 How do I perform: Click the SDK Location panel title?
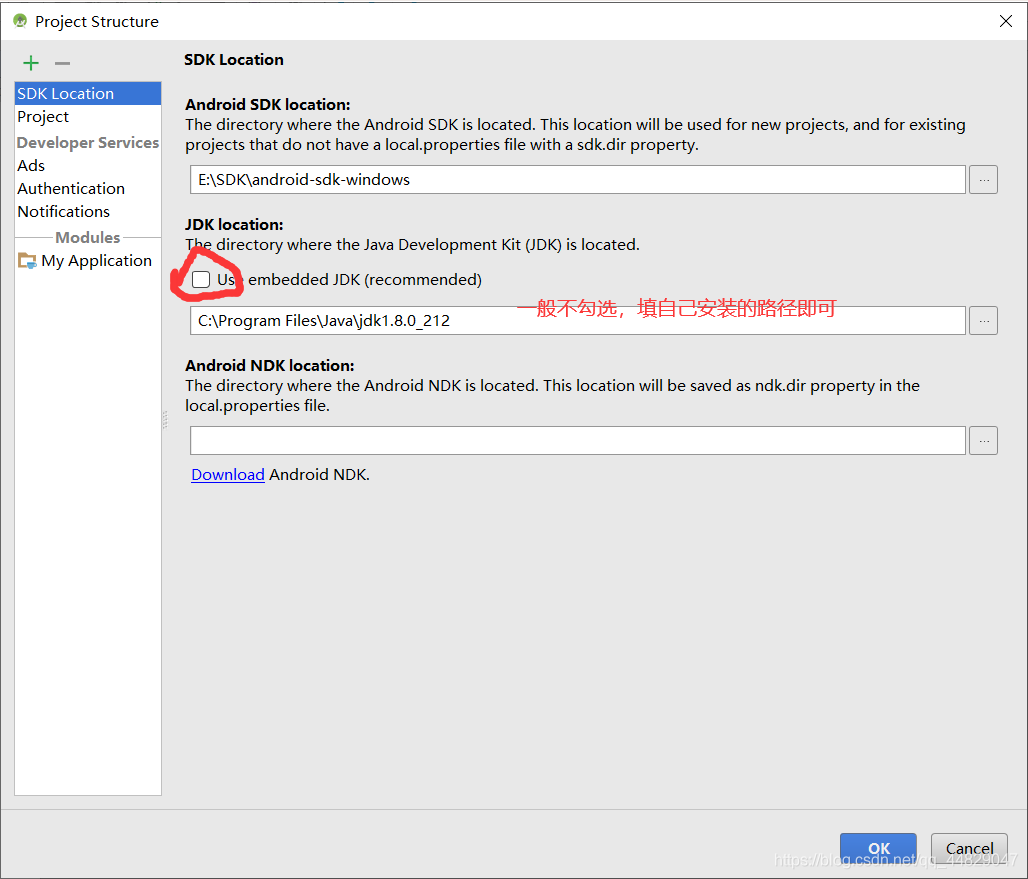click(x=234, y=60)
